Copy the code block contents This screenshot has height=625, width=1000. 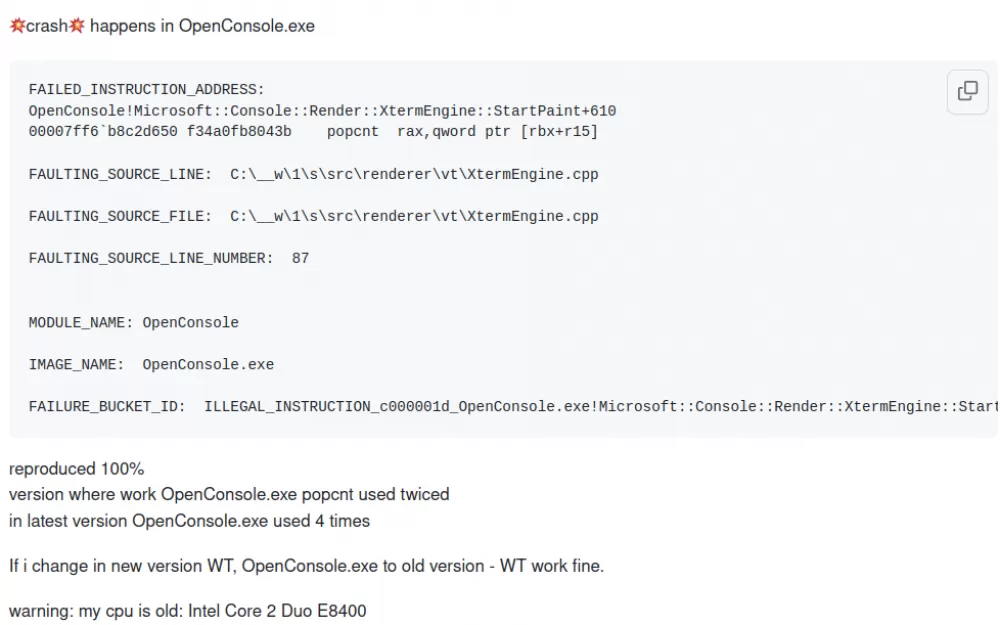pyautogui.click(x=967, y=91)
